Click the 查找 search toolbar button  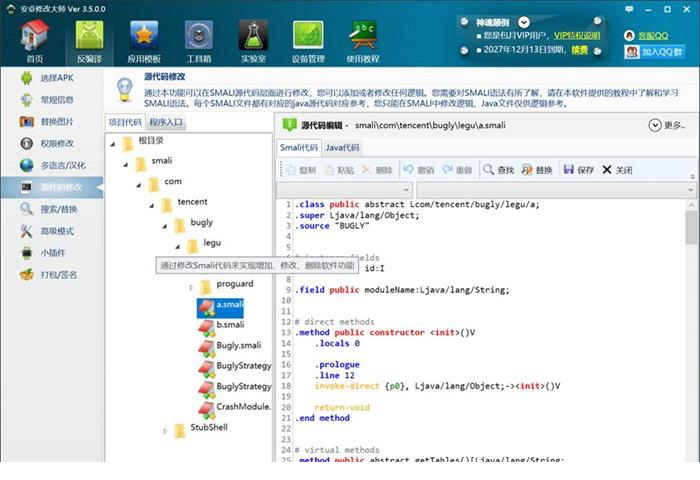pos(498,170)
